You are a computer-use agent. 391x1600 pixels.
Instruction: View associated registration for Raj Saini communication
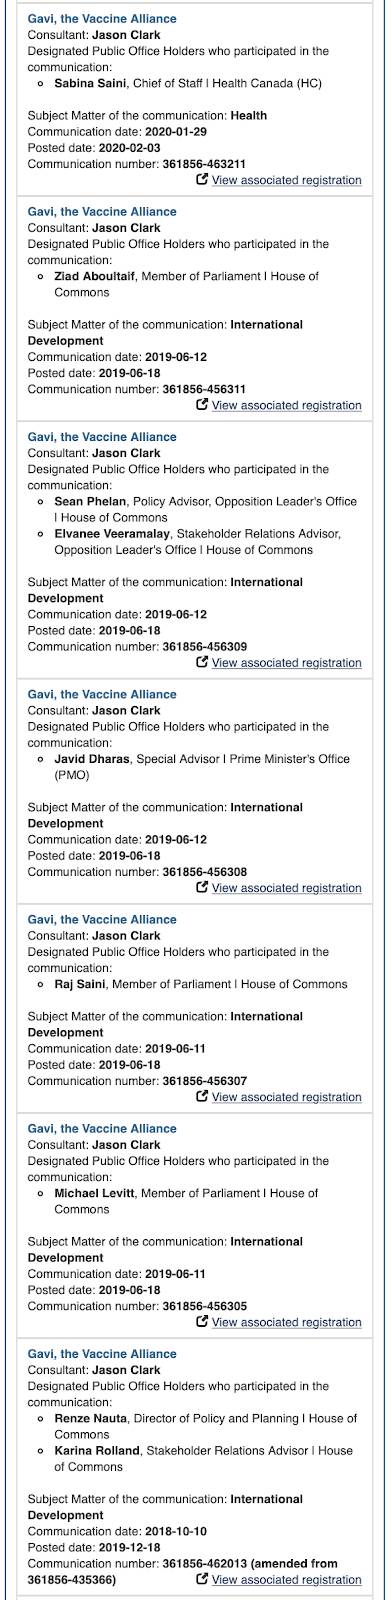coord(287,1097)
